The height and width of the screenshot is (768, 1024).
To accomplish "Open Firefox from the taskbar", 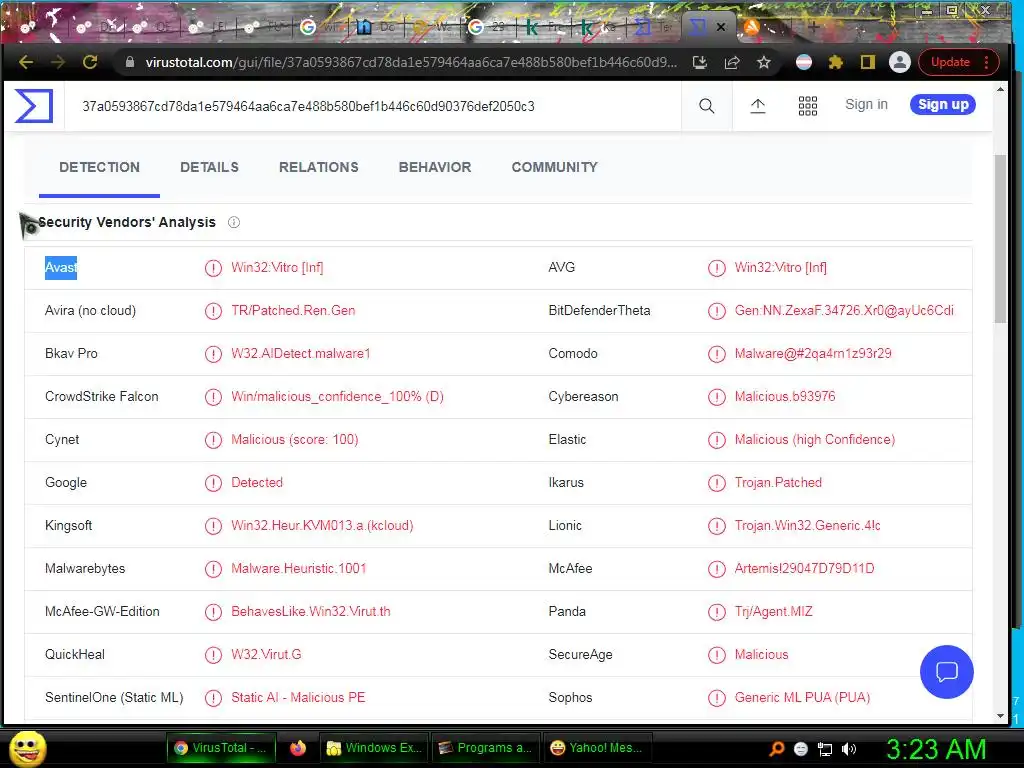I will pyautogui.click(x=298, y=748).
